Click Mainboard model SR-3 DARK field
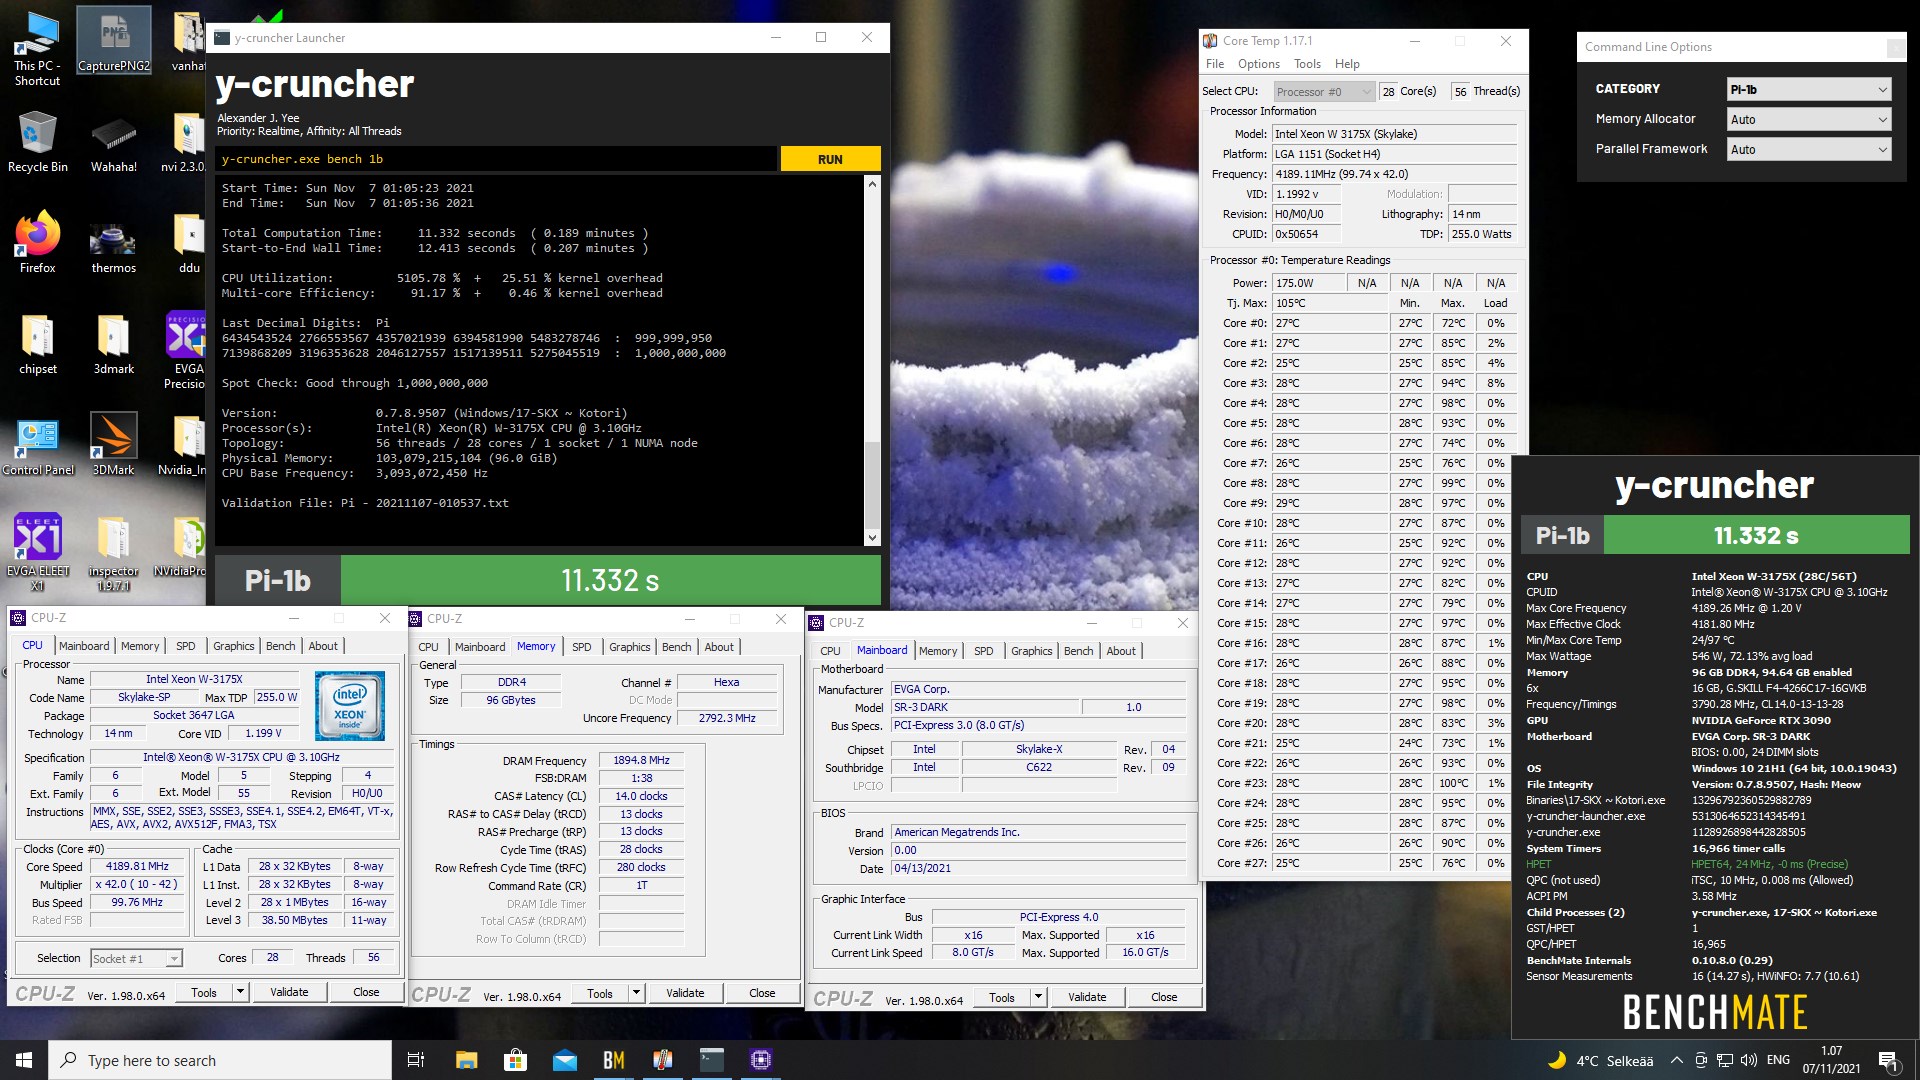Viewport: 1920px width, 1080px height. tap(984, 707)
